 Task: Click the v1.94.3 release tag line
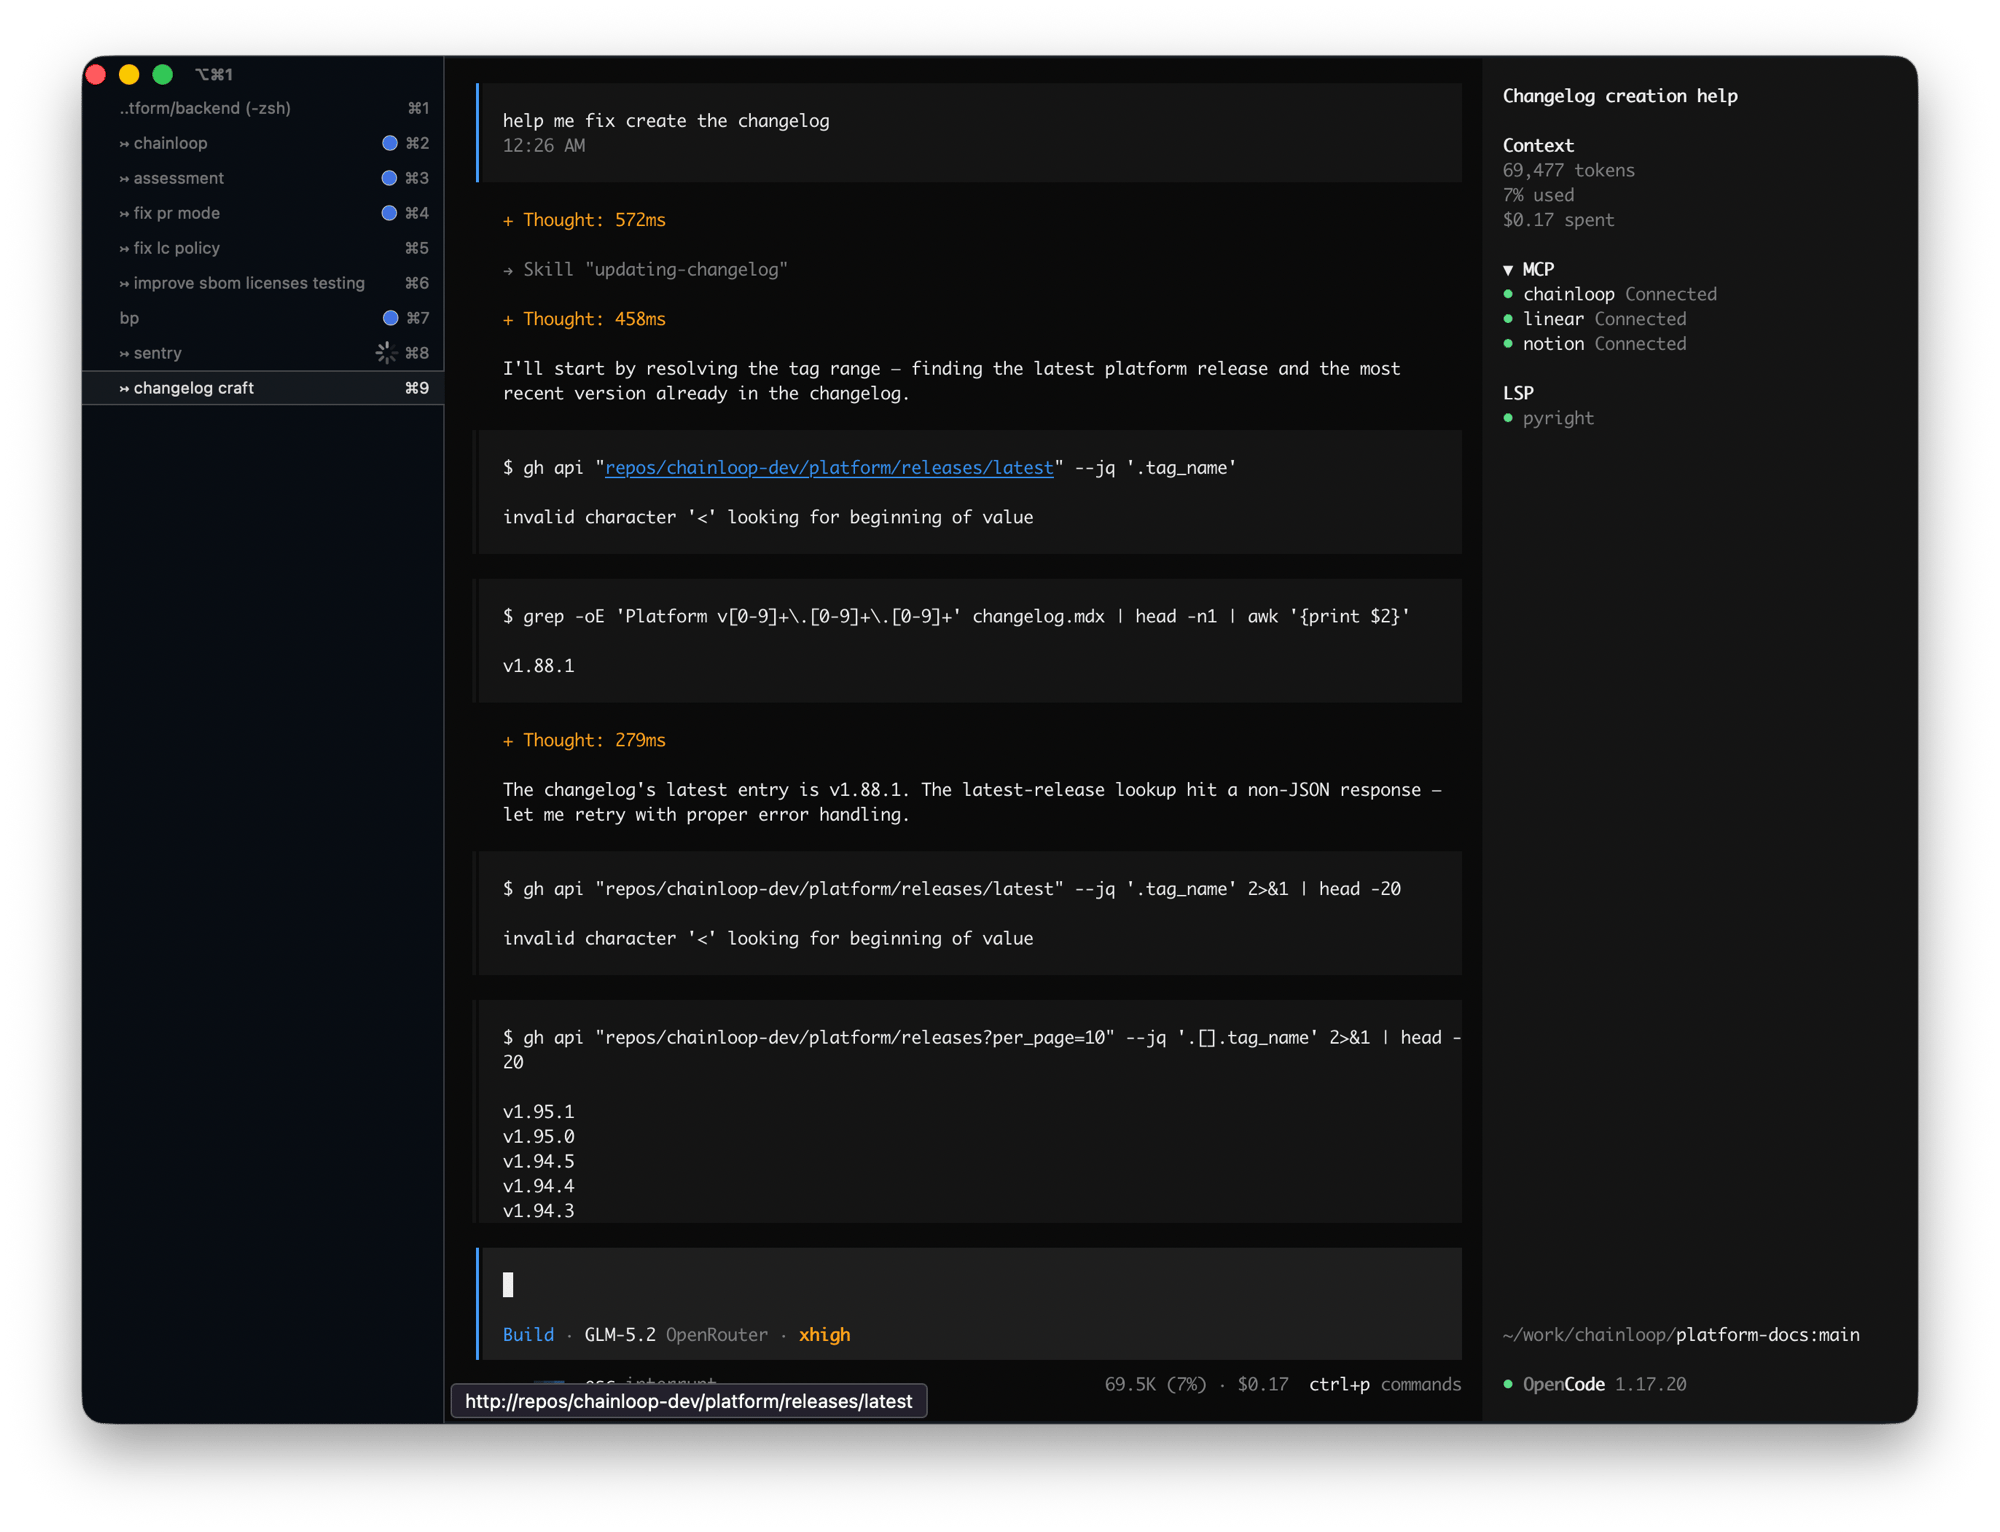(x=538, y=1211)
